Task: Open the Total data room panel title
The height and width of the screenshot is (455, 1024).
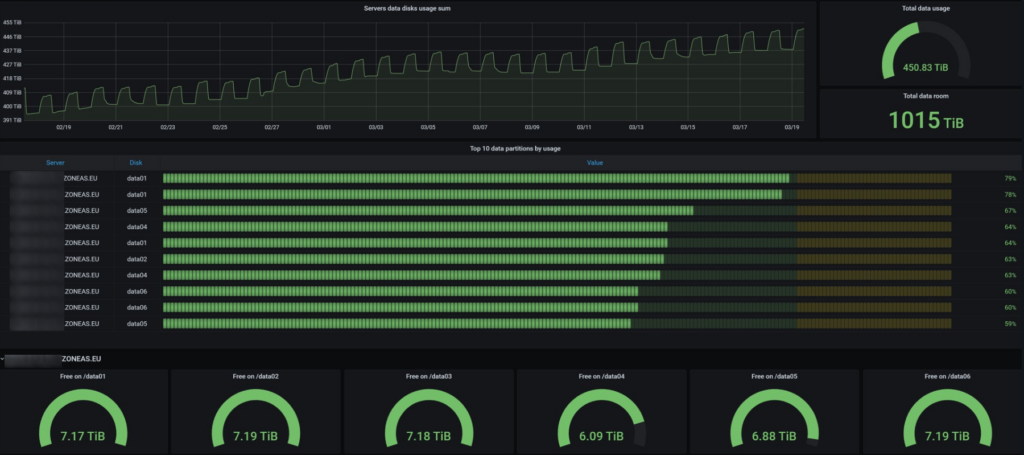Action: pos(926,95)
